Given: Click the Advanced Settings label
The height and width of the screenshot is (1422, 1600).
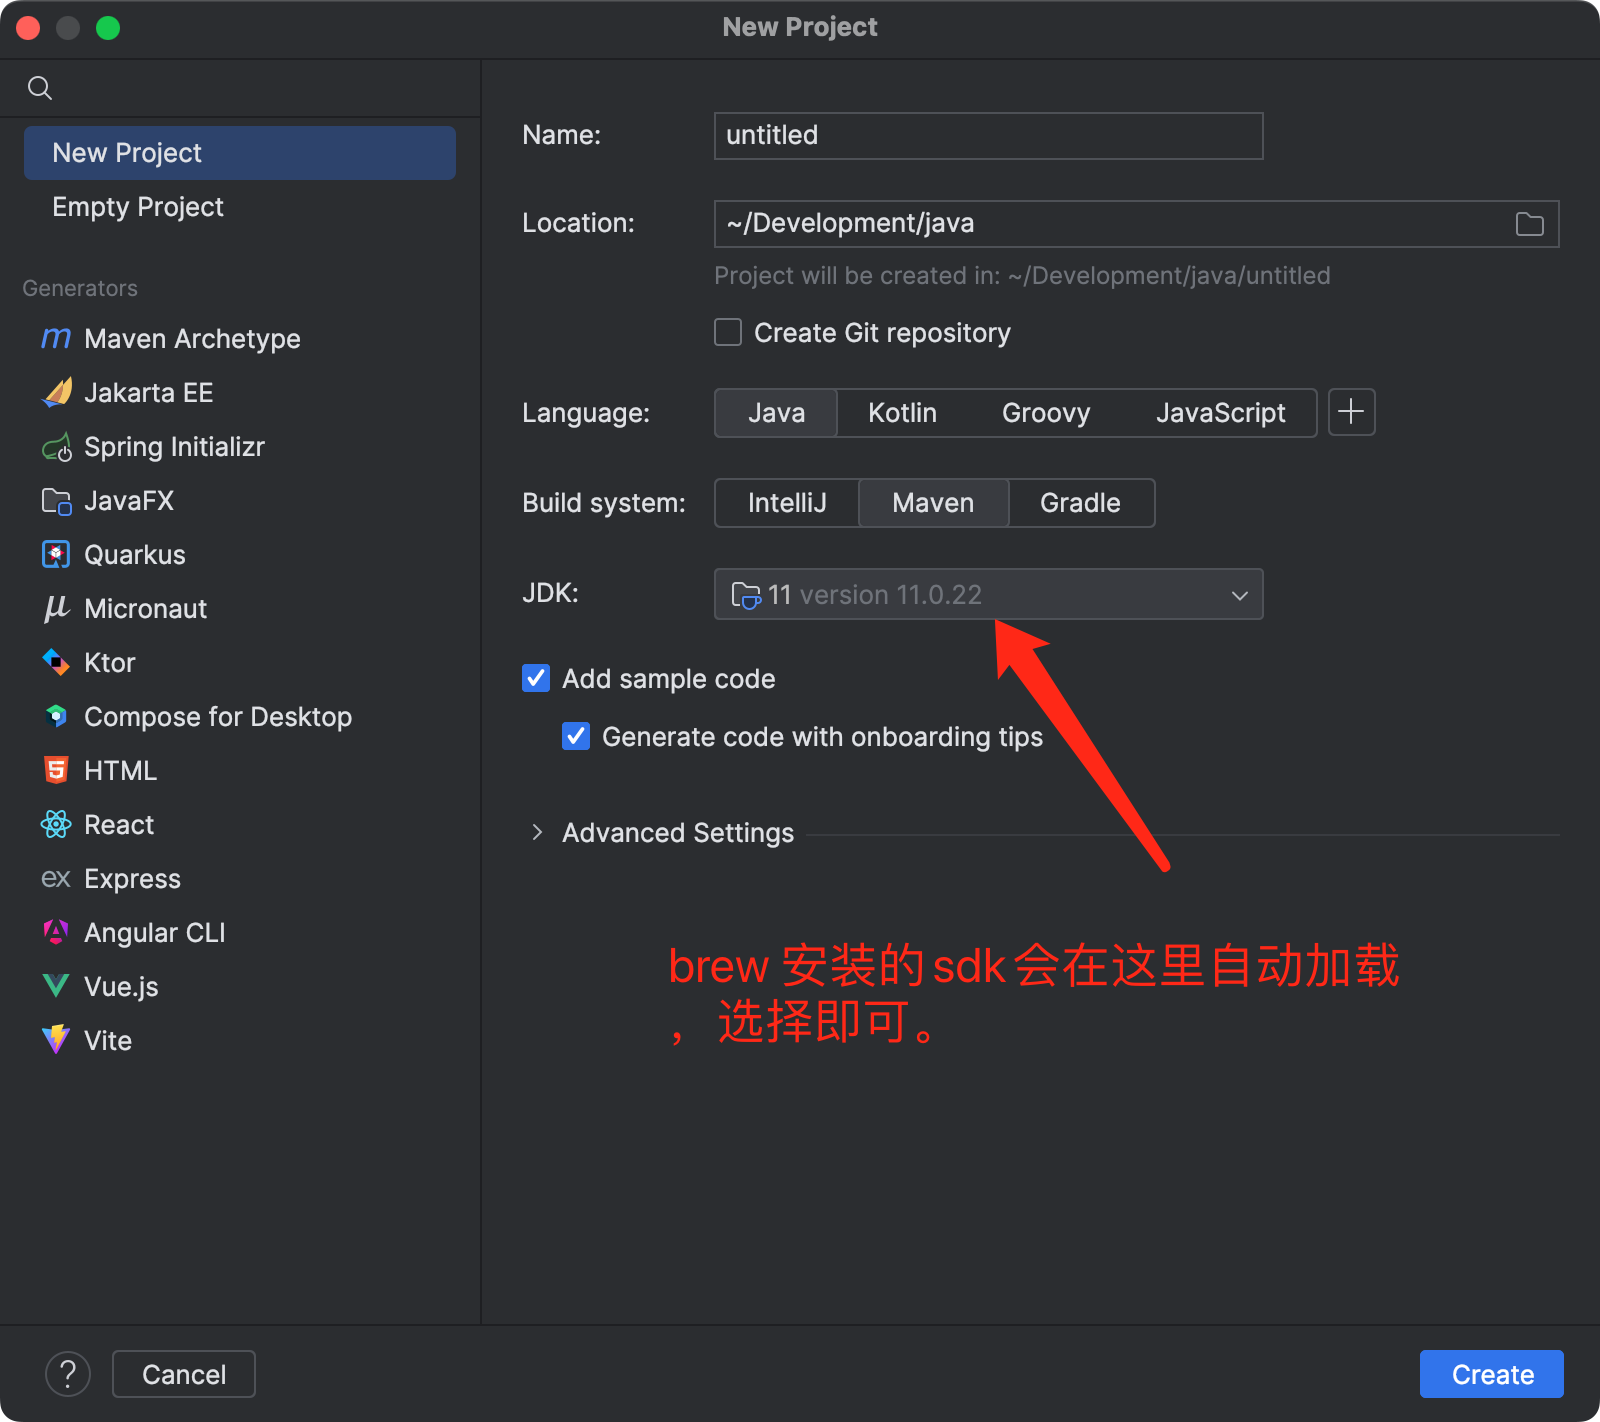Looking at the screenshot, I should click(678, 833).
